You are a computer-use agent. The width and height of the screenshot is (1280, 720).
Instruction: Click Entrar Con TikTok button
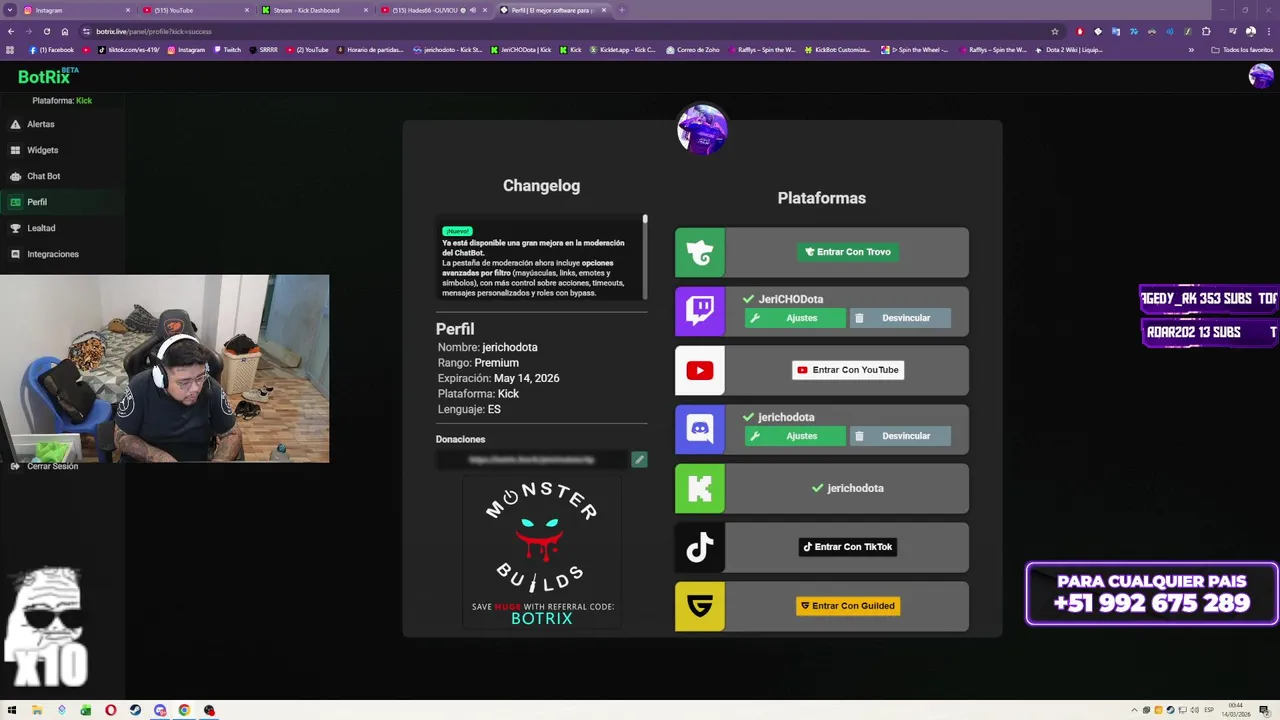point(847,547)
